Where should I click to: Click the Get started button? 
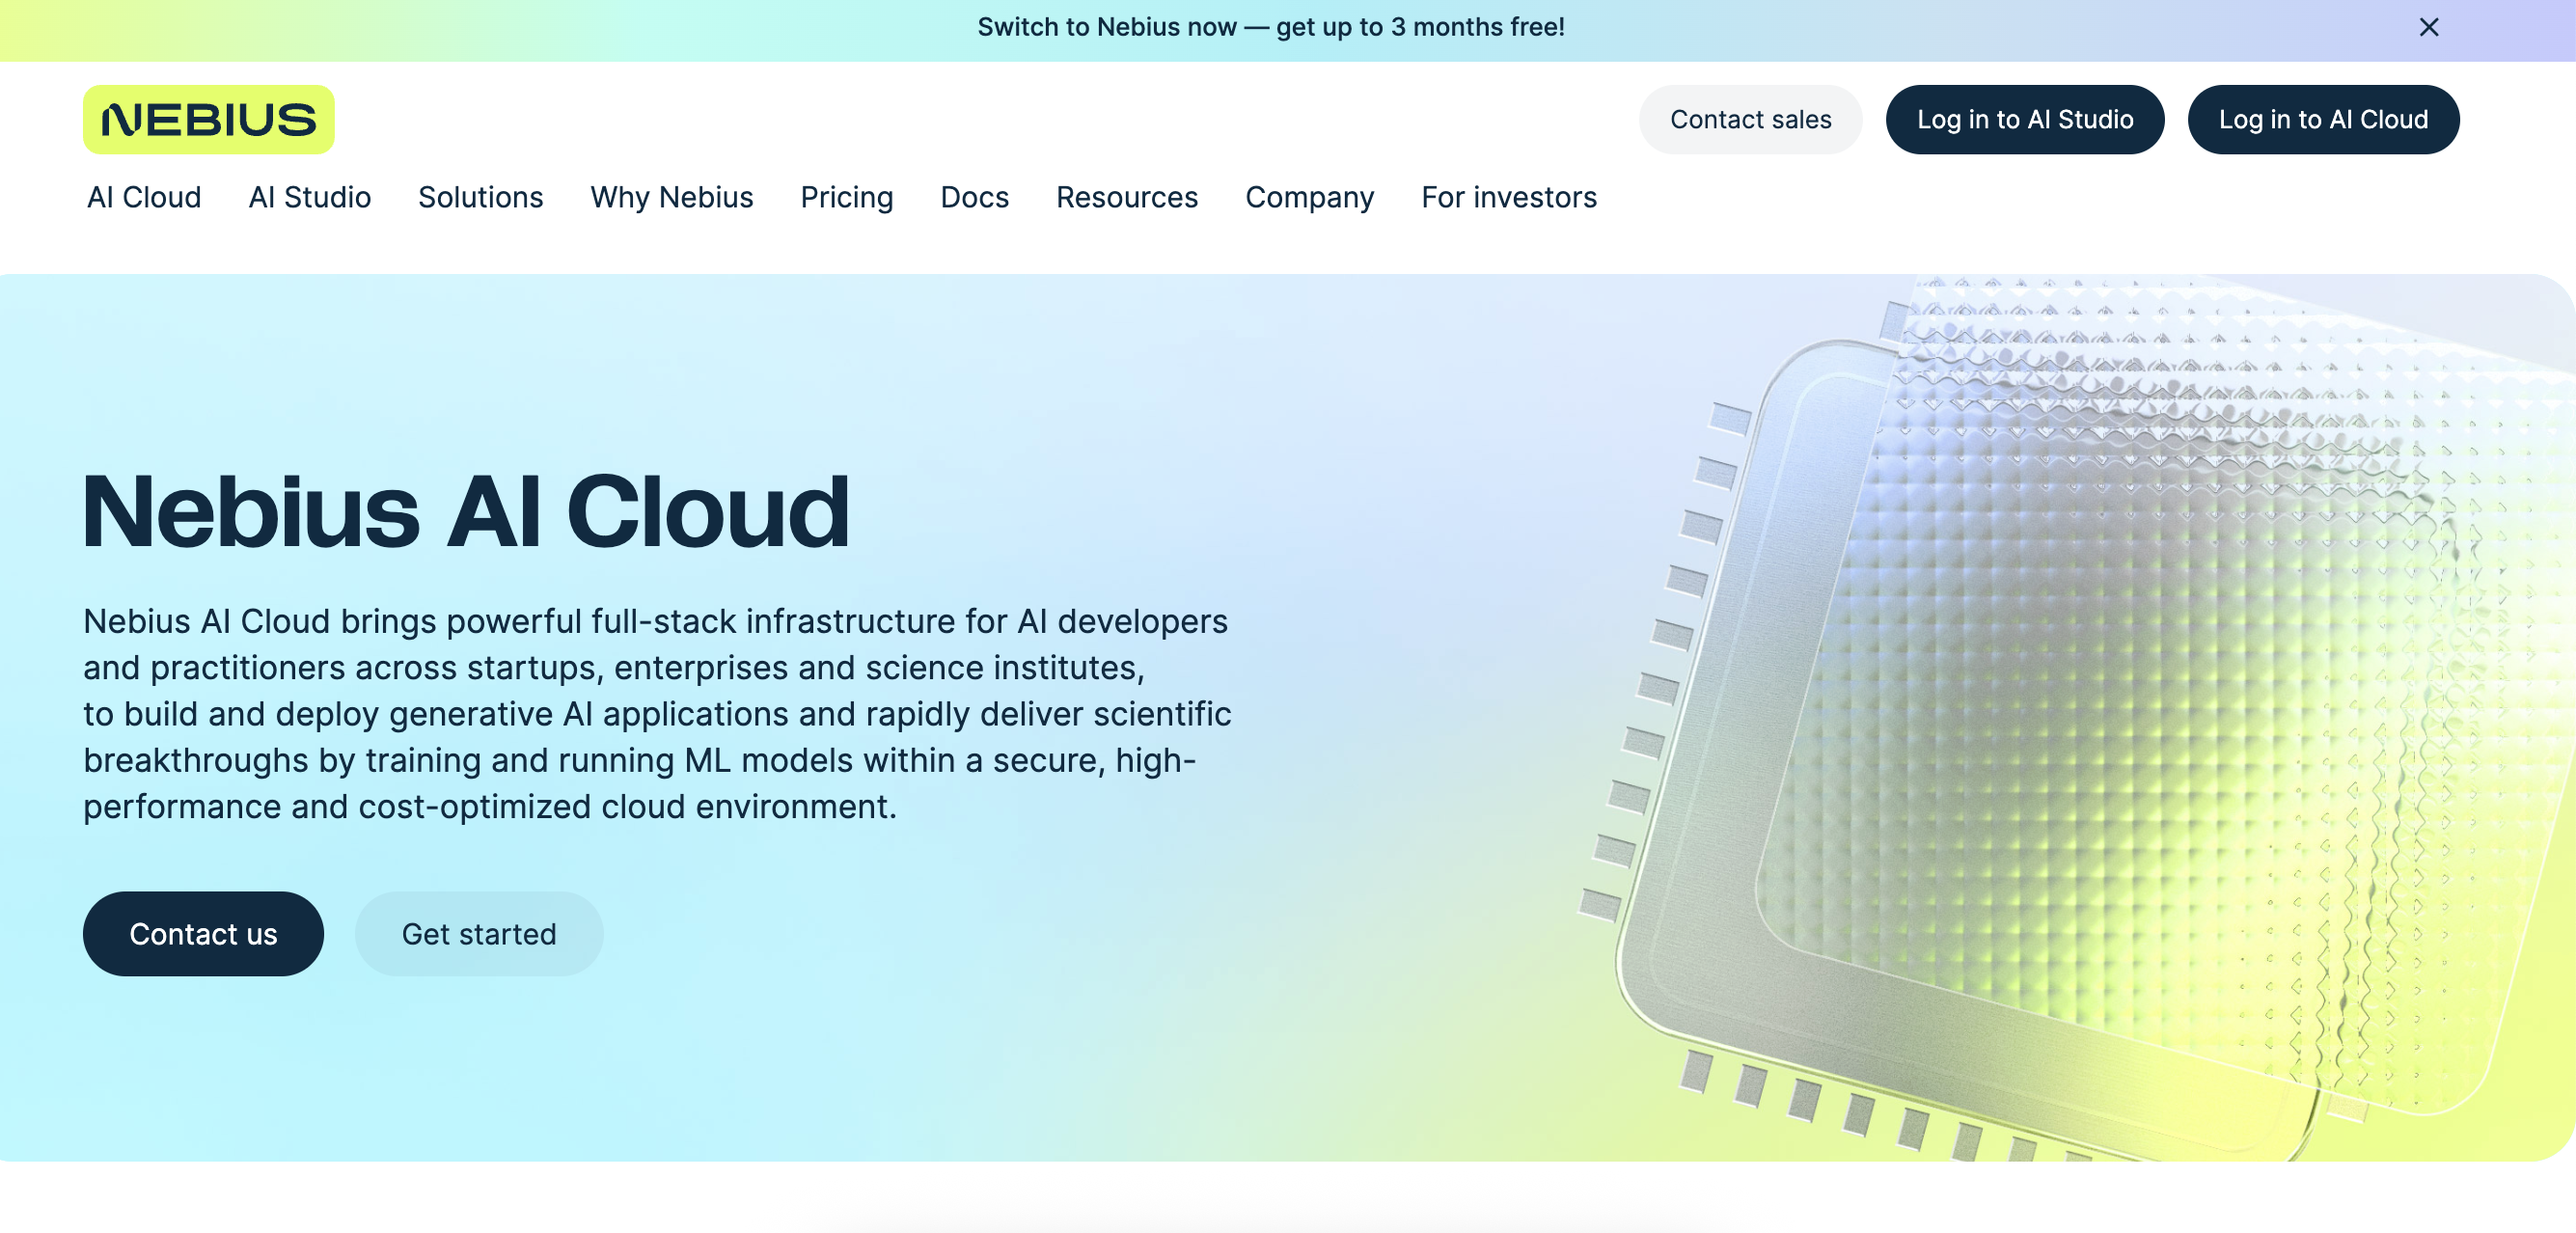(478, 933)
